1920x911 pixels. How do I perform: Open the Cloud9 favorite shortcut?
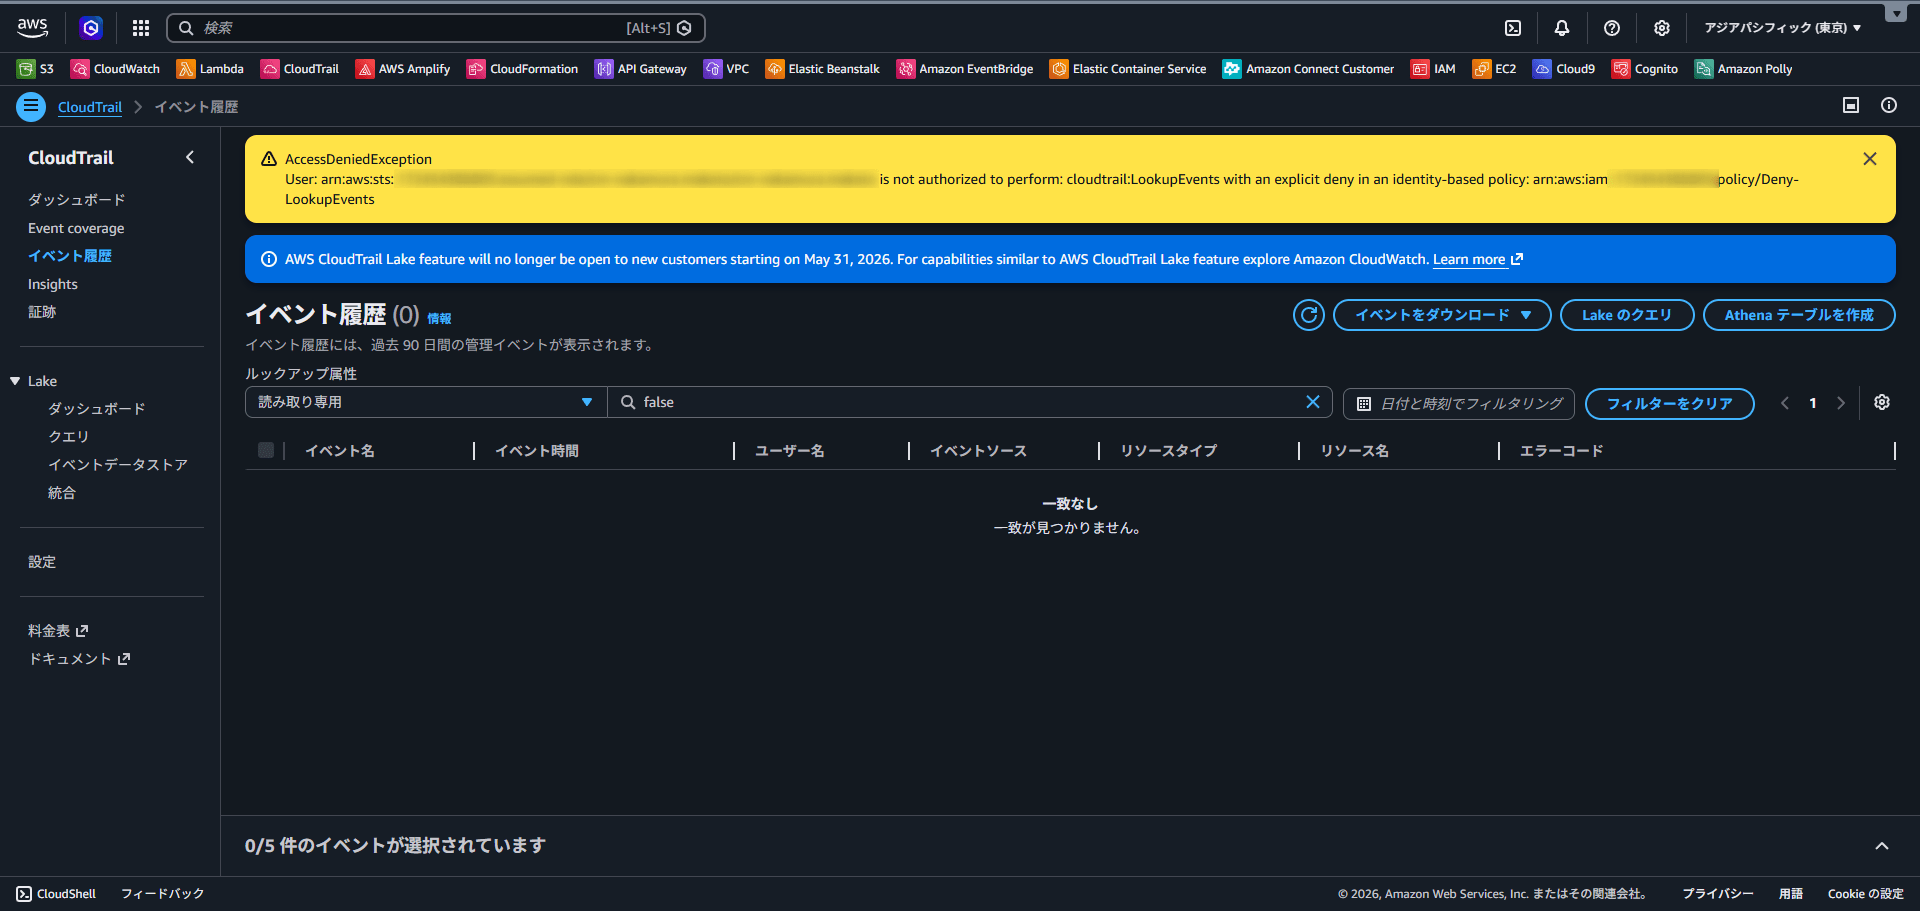(x=1564, y=69)
